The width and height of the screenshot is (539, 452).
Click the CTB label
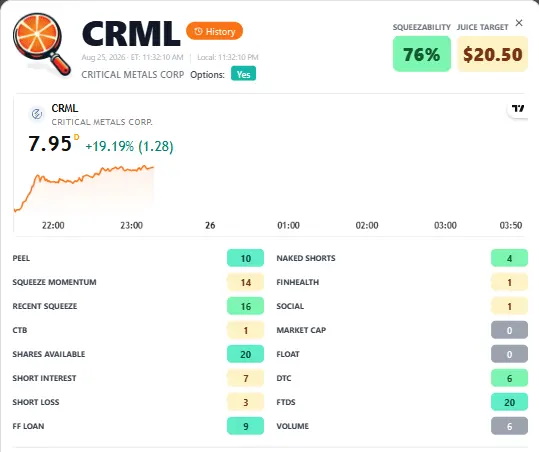point(20,330)
